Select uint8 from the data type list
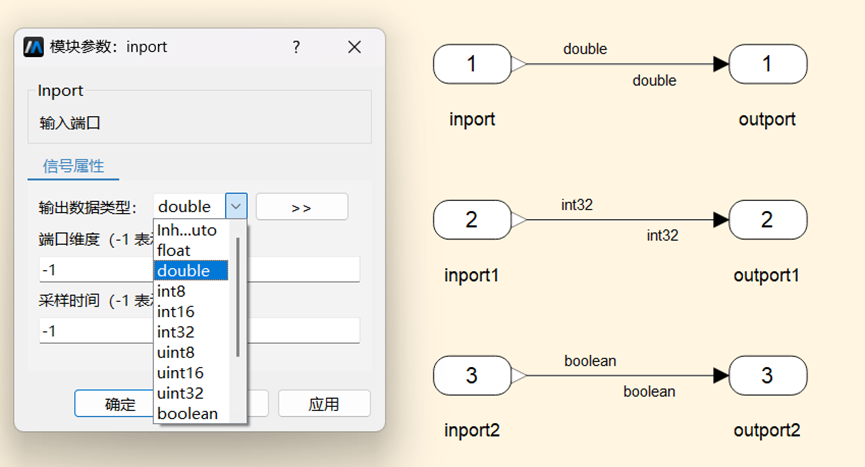The width and height of the screenshot is (865, 467). pos(191,352)
